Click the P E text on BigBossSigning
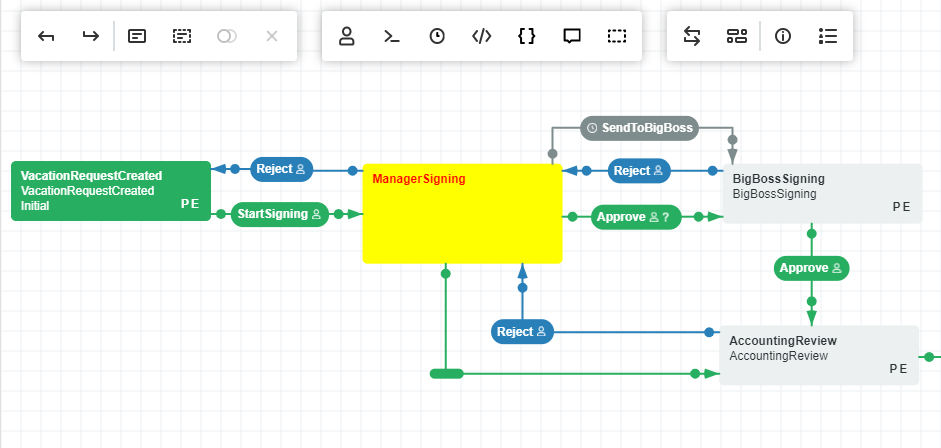This screenshot has height=448, width=941. pos(901,207)
